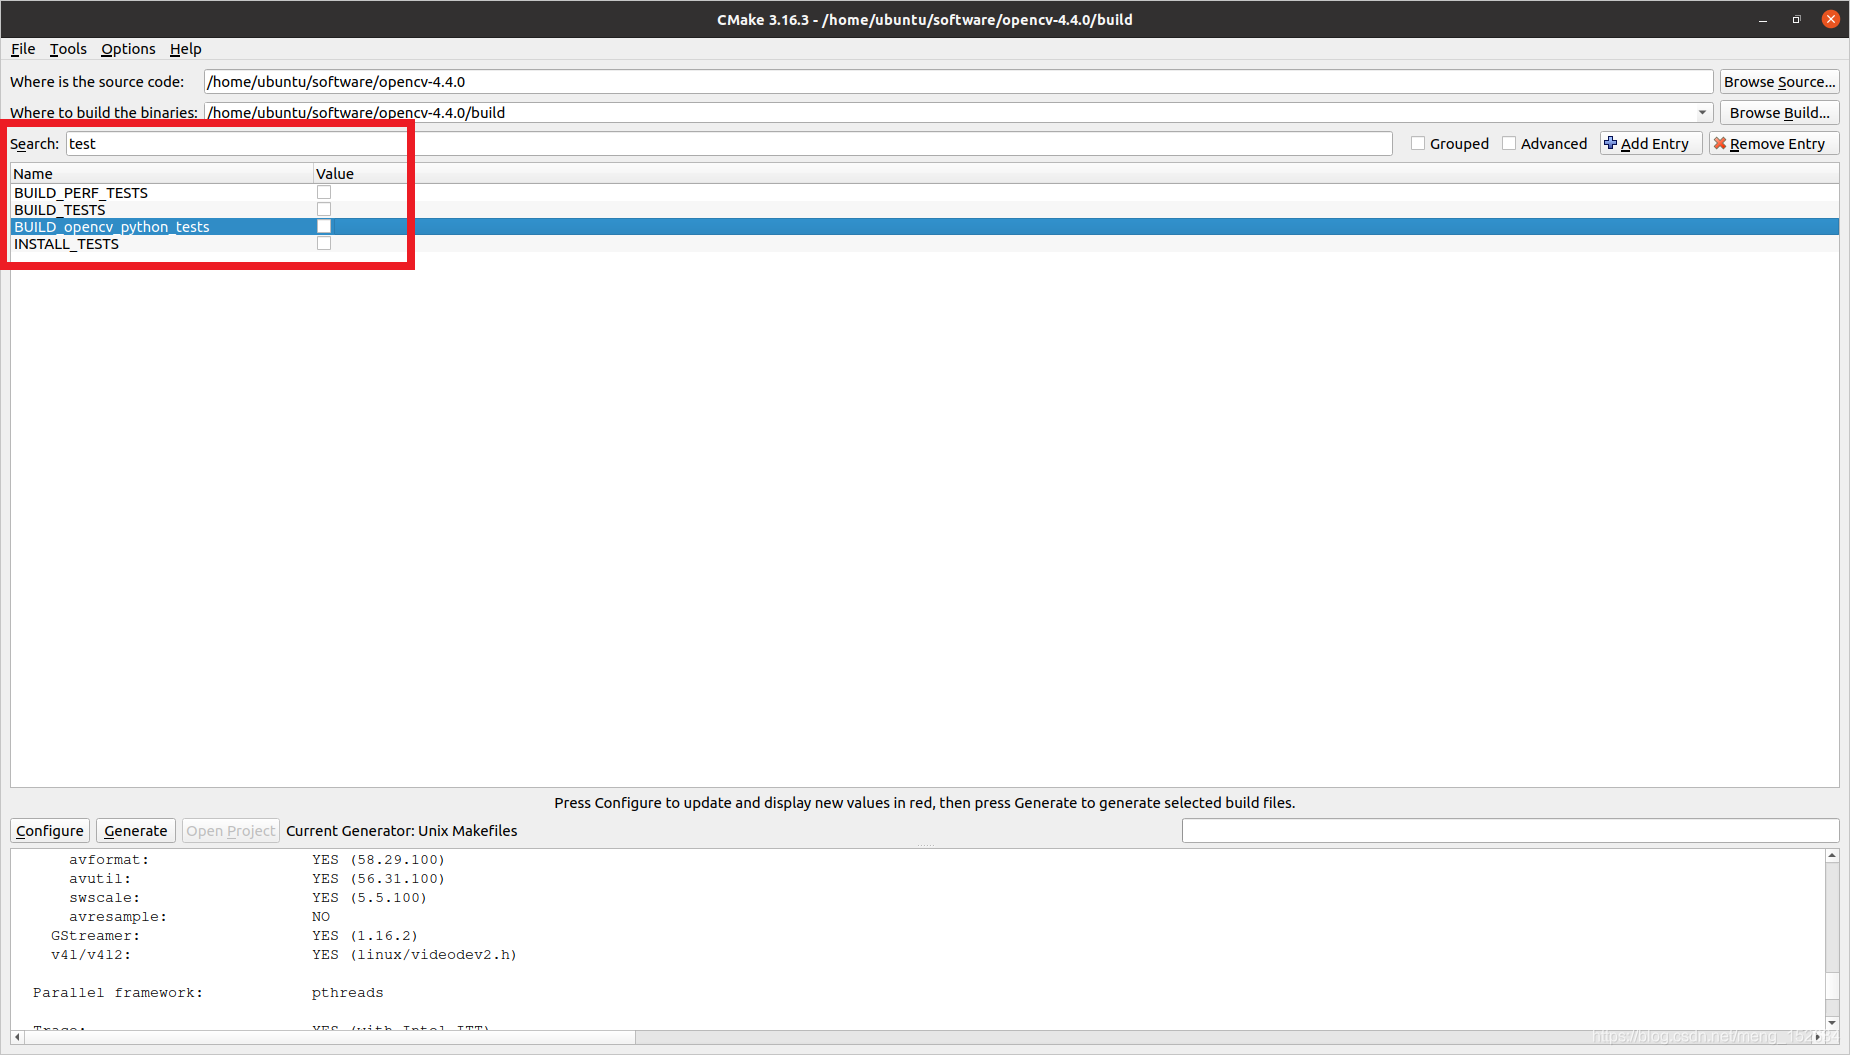Click the Remove Entry button
Image resolution: width=1850 pixels, height=1055 pixels.
click(x=1774, y=144)
